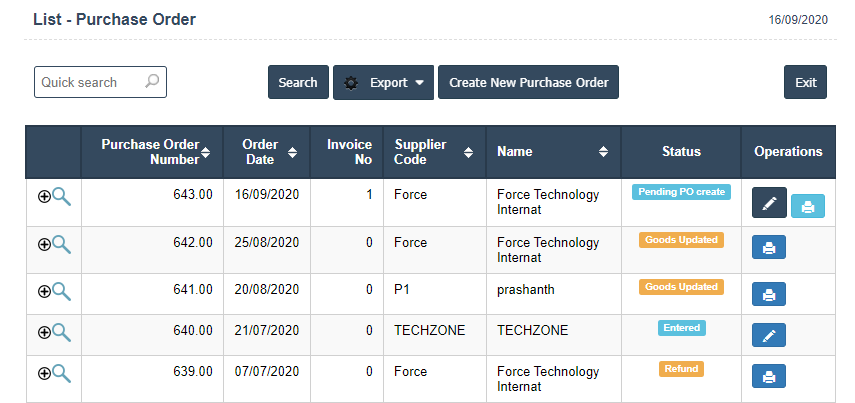
Task: Open the Export dropdown menu
Action: tap(383, 83)
